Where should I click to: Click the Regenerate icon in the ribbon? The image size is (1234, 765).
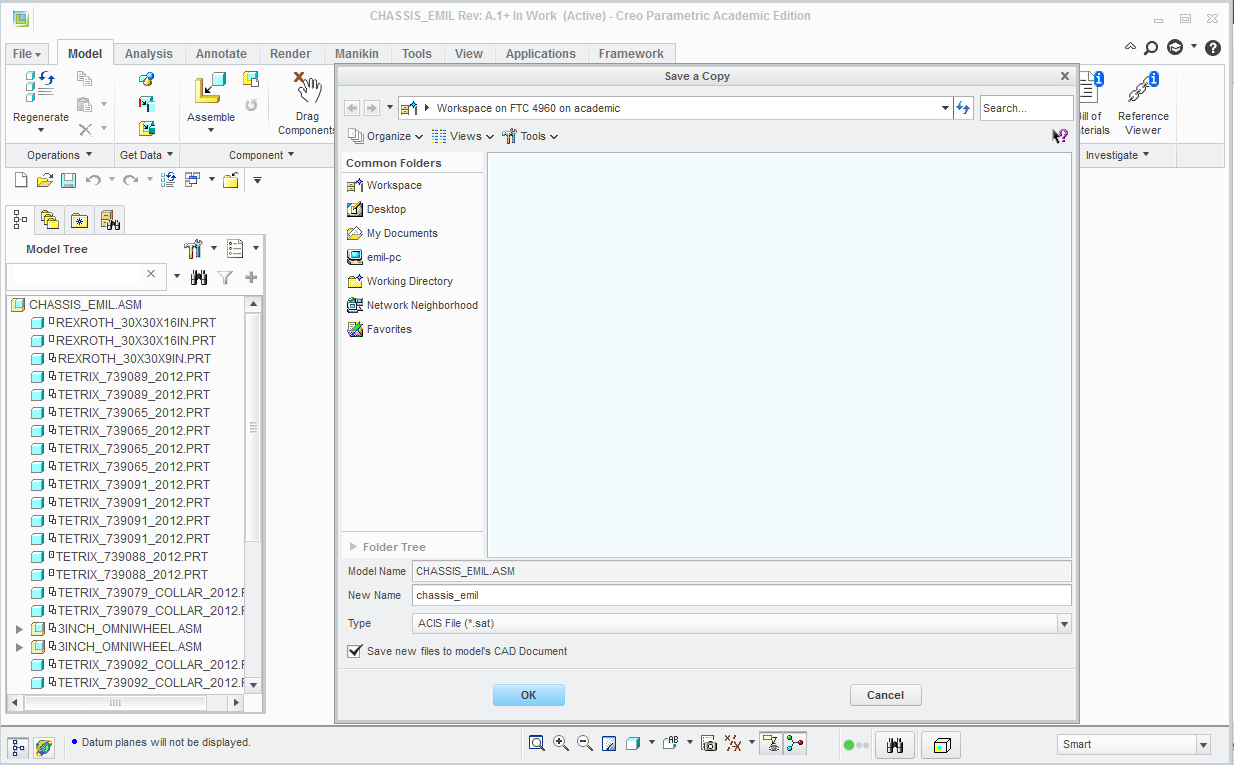coord(40,88)
